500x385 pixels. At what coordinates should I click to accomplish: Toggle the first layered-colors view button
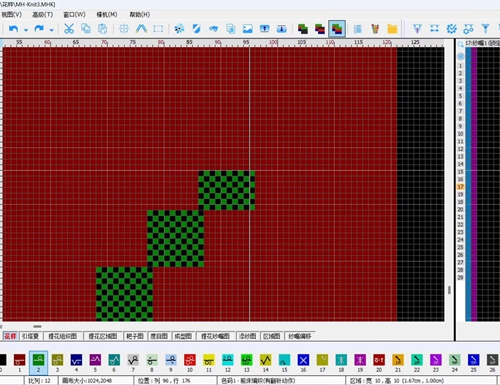(x=303, y=29)
